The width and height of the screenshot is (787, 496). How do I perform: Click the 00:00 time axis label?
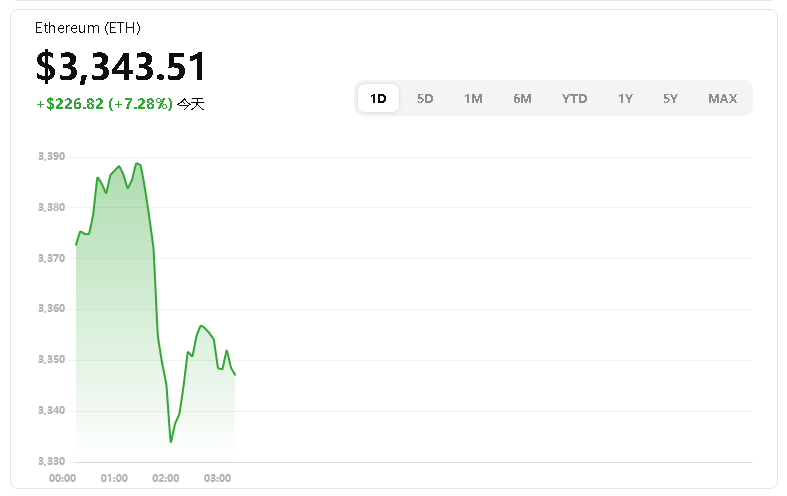[63, 478]
